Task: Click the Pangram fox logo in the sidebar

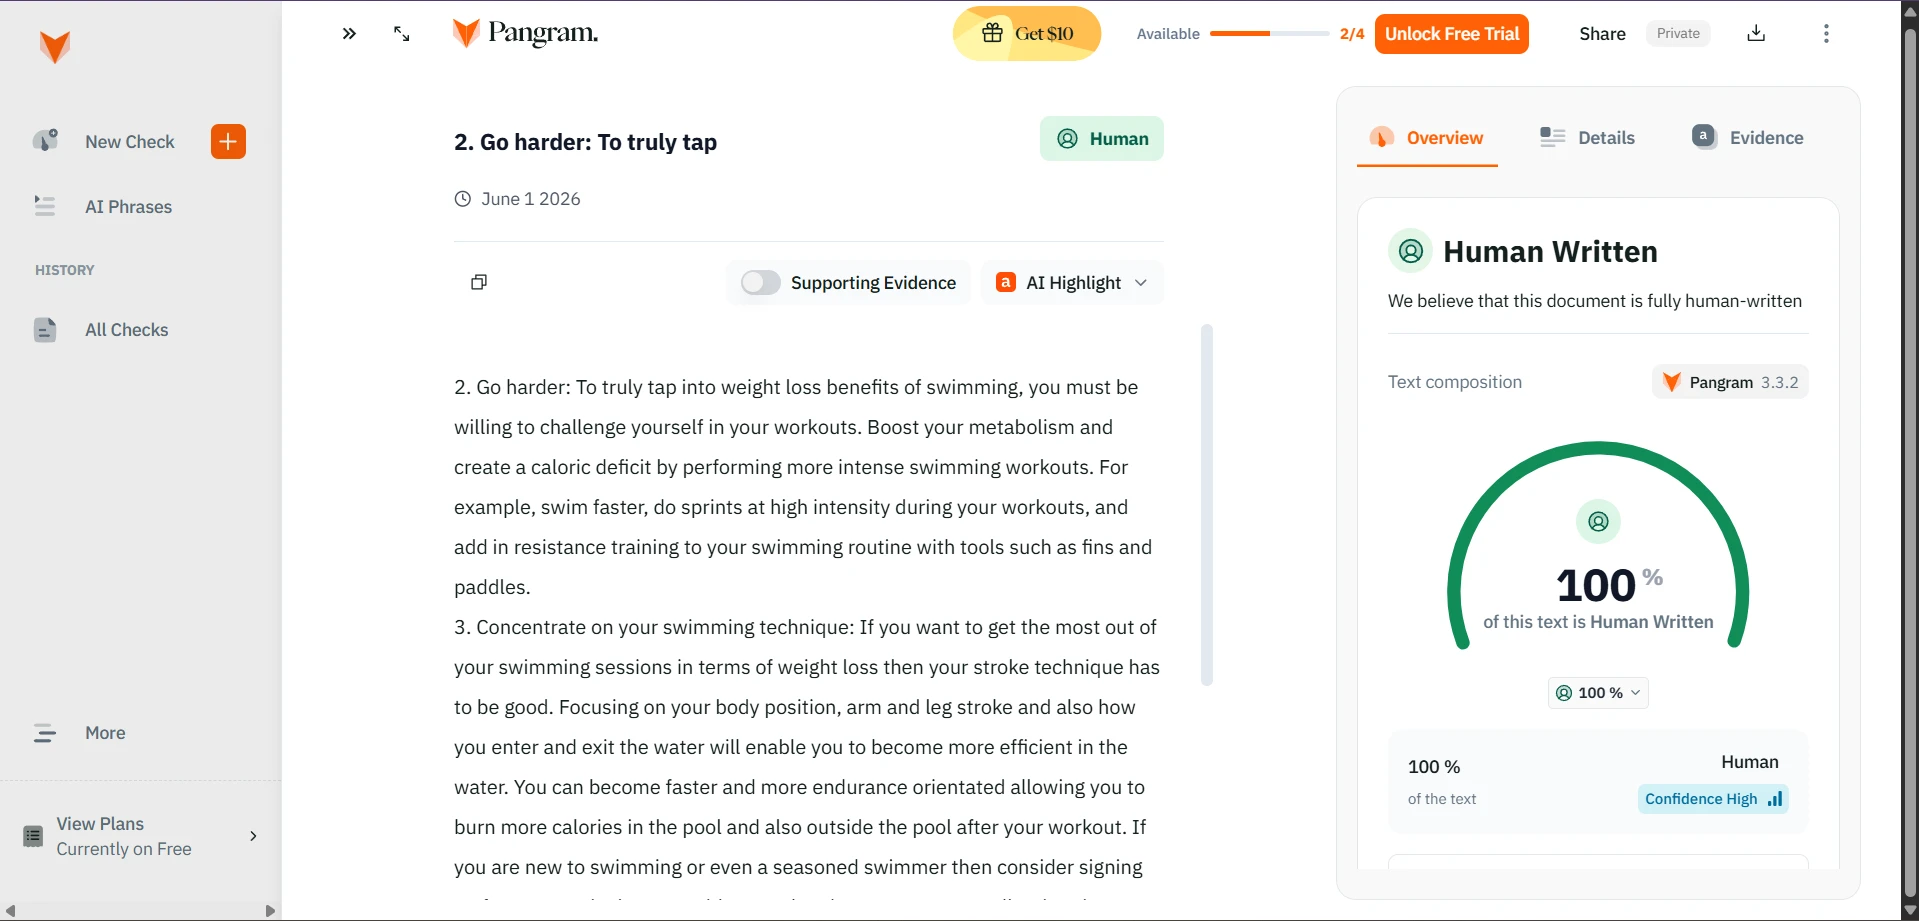Action: point(55,47)
